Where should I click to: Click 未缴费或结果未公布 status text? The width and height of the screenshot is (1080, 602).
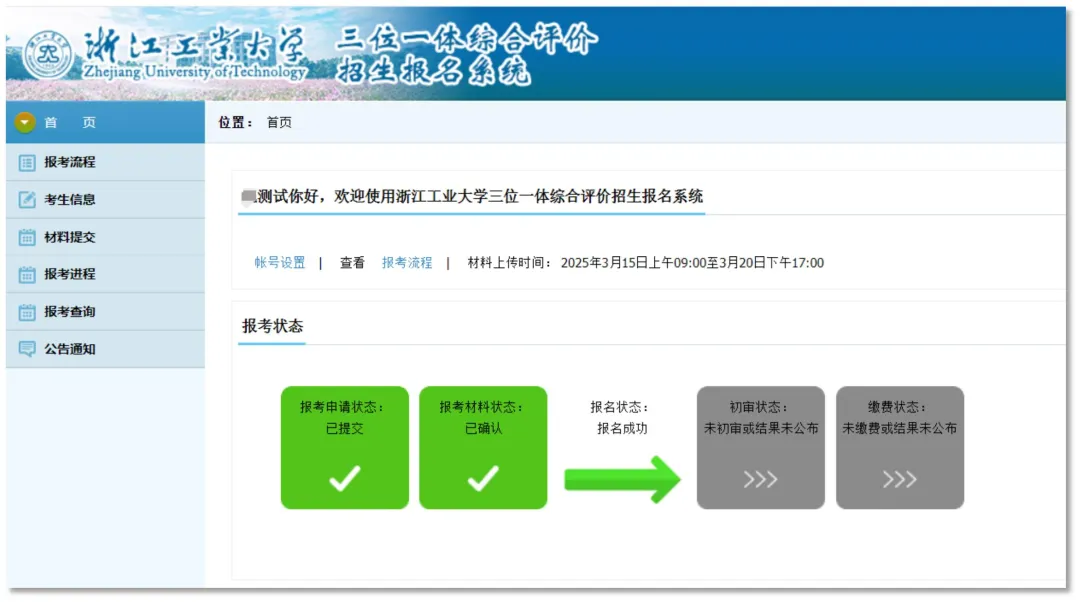point(900,428)
